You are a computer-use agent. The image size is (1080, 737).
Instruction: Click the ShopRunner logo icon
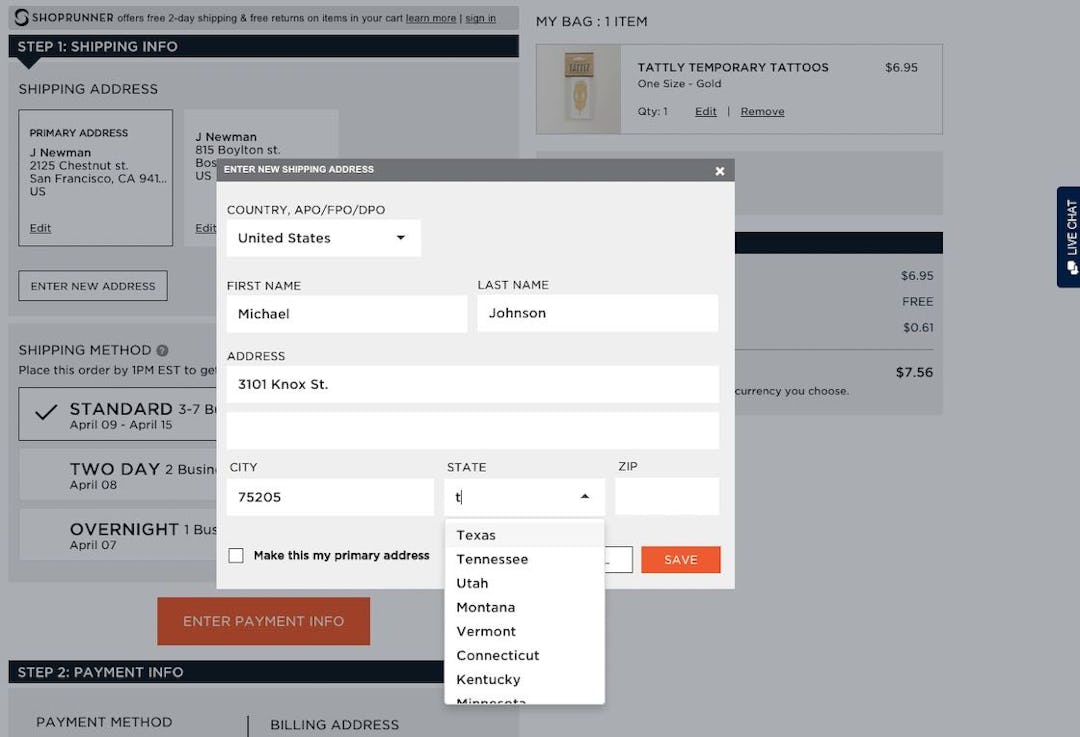click(x=22, y=17)
